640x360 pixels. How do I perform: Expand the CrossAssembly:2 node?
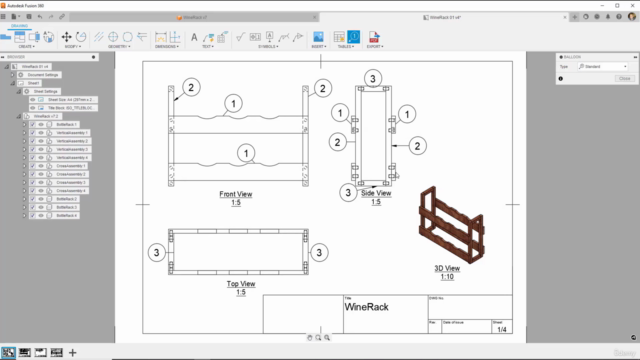click(x=24, y=174)
